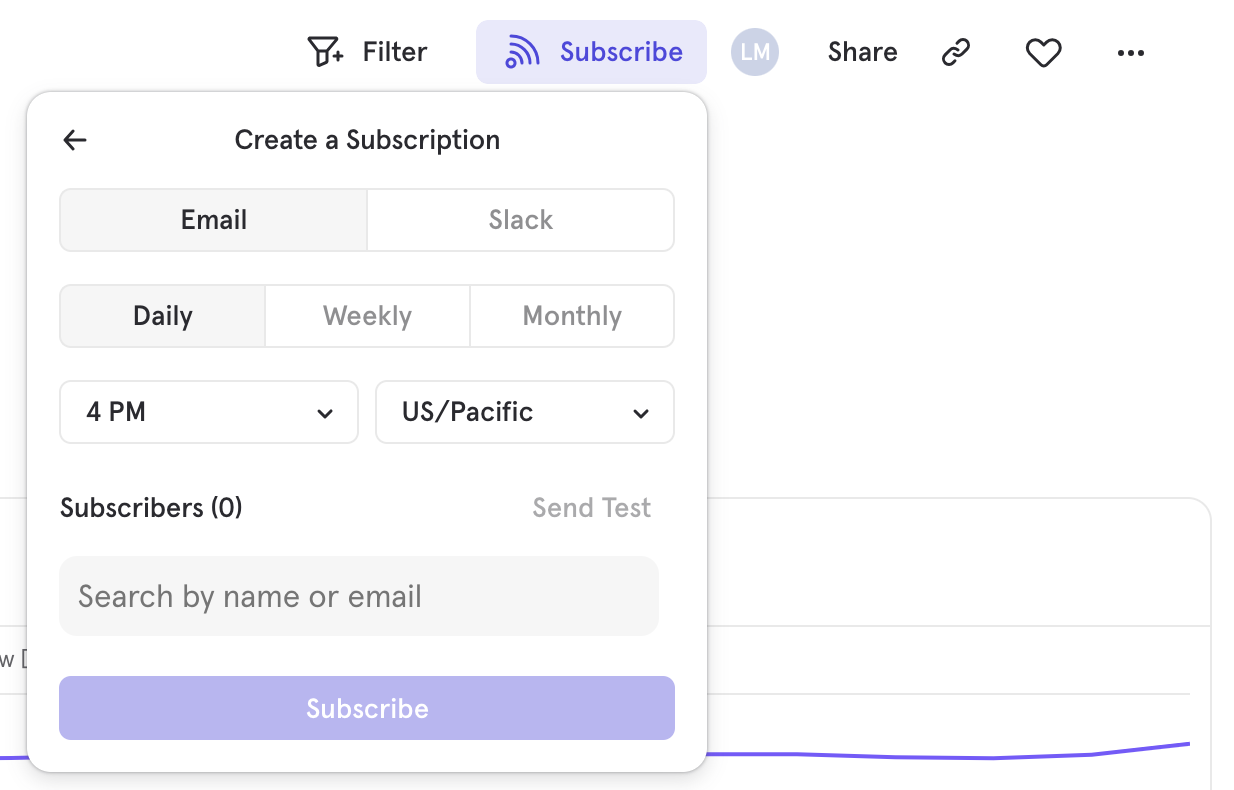Expand the time selector chevron
Image resolution: width=1234 pixels, height=790 pixels.
pyautogui.click(x=325, y=412)
